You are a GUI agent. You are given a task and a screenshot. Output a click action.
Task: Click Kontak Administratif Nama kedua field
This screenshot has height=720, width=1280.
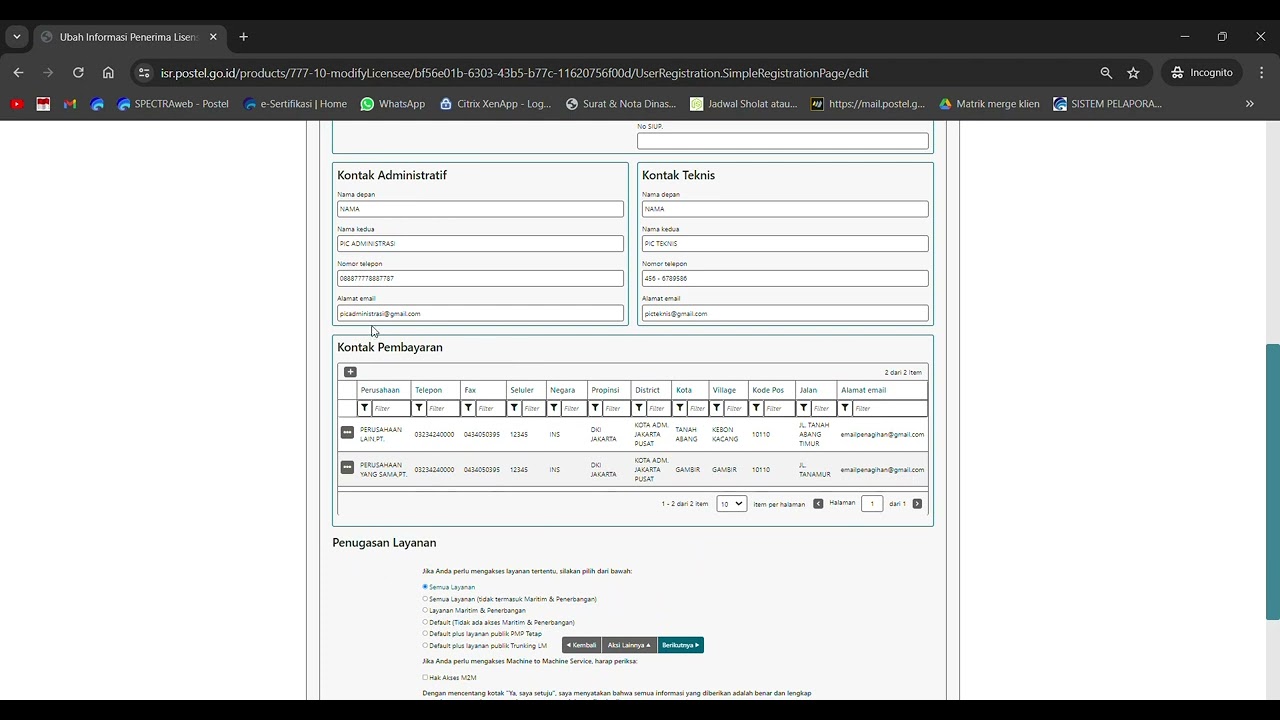[480, 243]
